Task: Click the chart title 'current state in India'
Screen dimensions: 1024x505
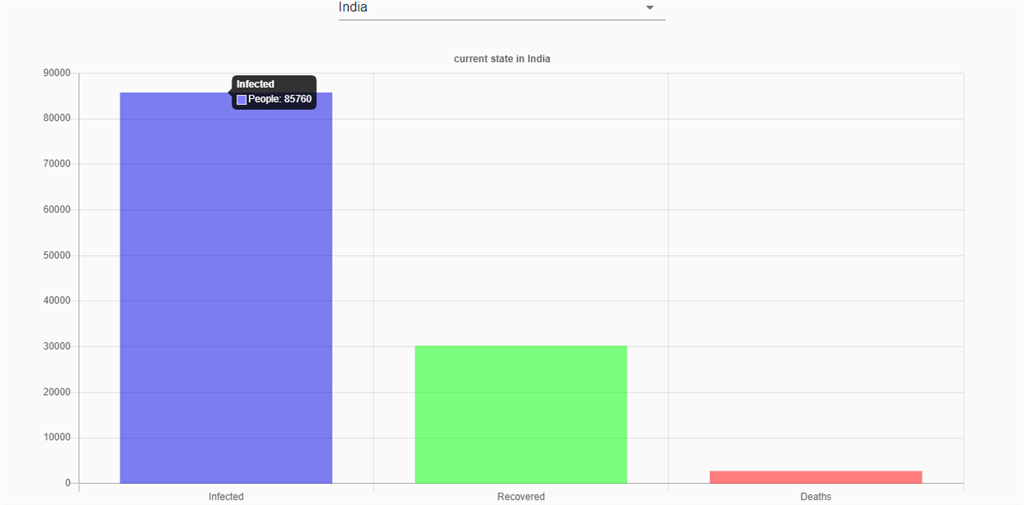Action: (x=502, y=59)
